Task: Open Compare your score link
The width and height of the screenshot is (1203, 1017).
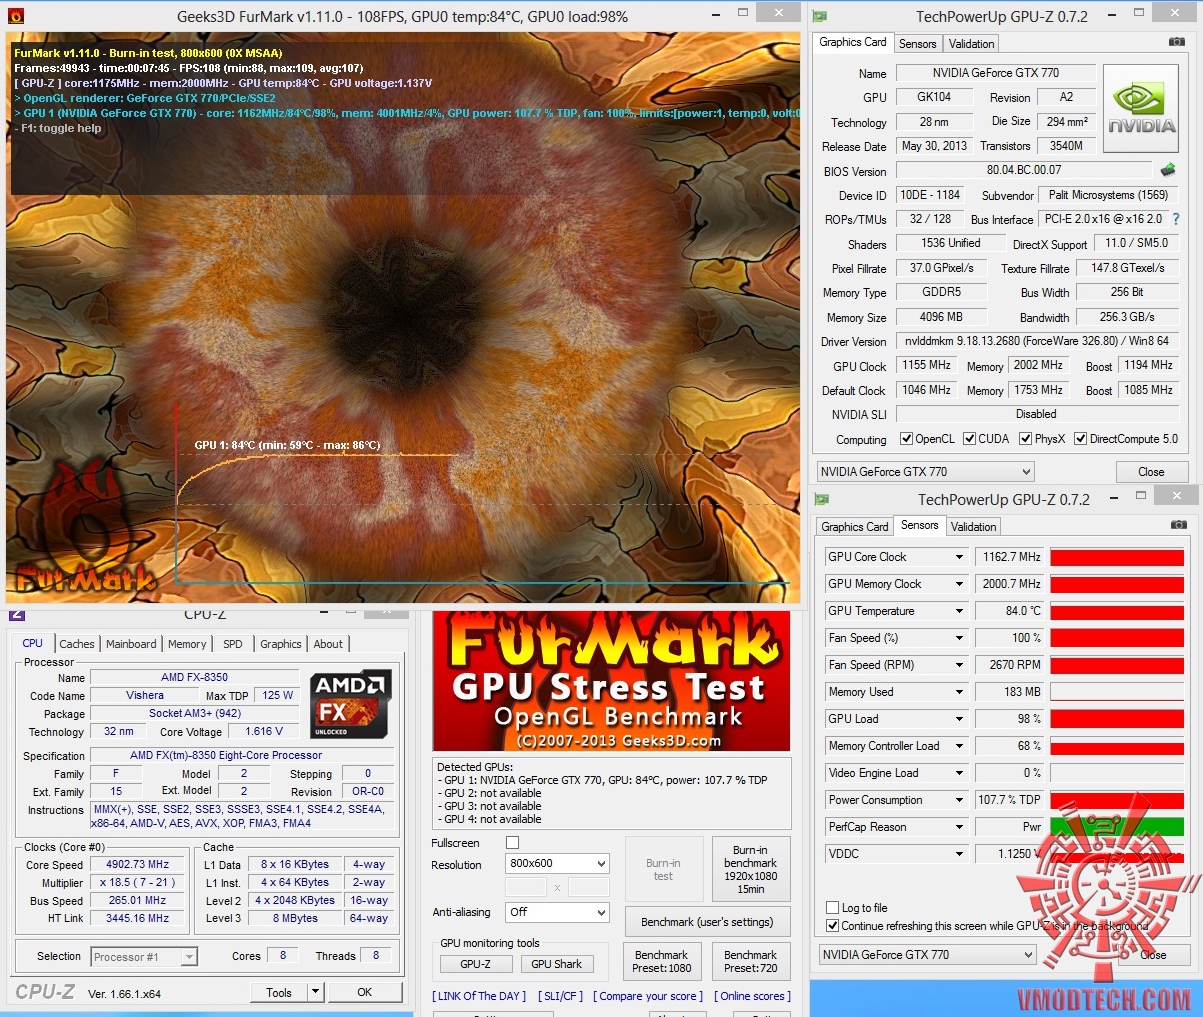Action: tap(648, 996)
